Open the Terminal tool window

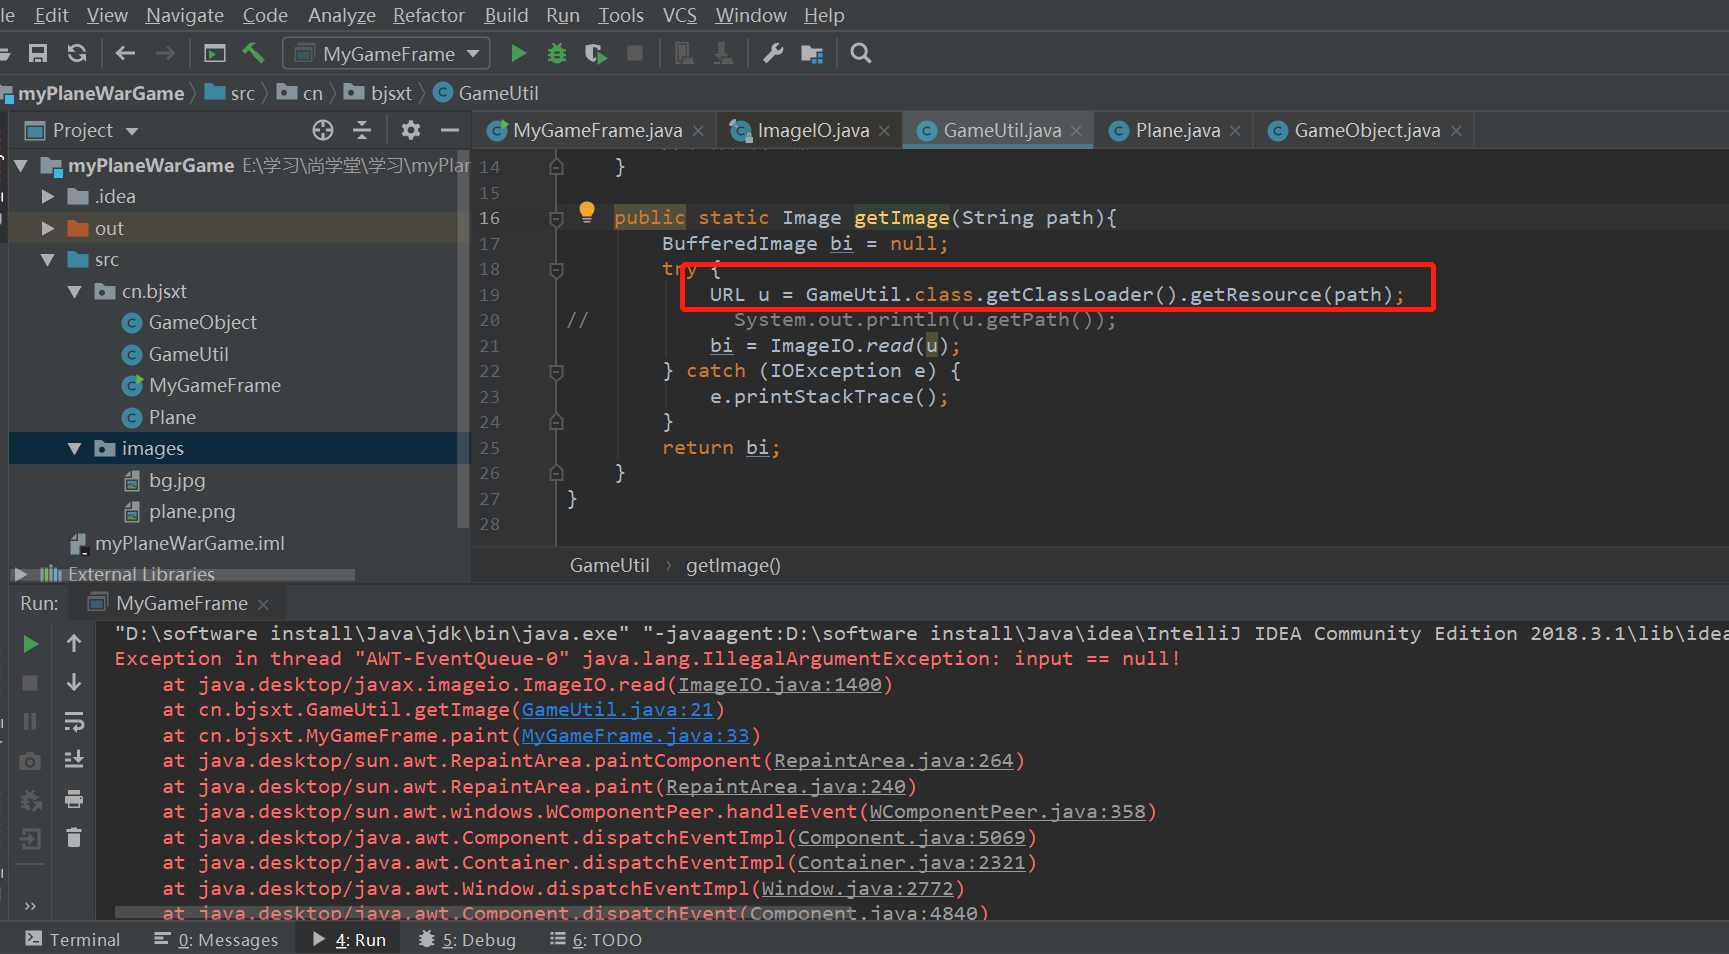pos(73,940)
